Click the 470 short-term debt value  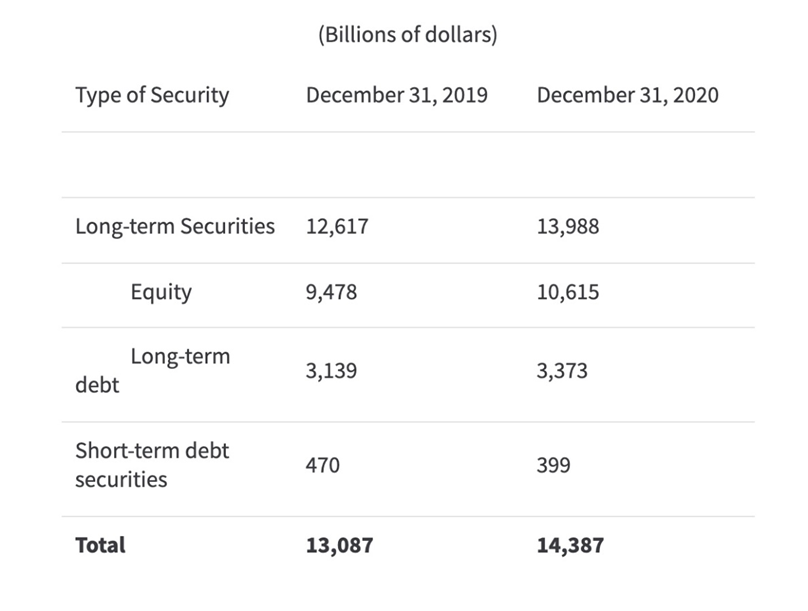[323, 466]
